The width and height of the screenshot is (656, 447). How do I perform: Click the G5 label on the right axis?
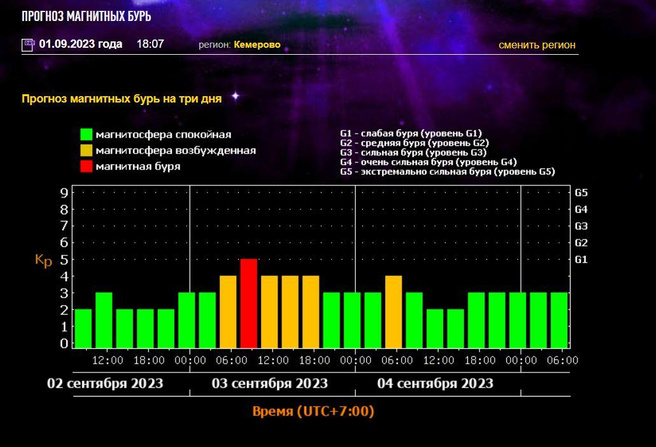point(581,193)
